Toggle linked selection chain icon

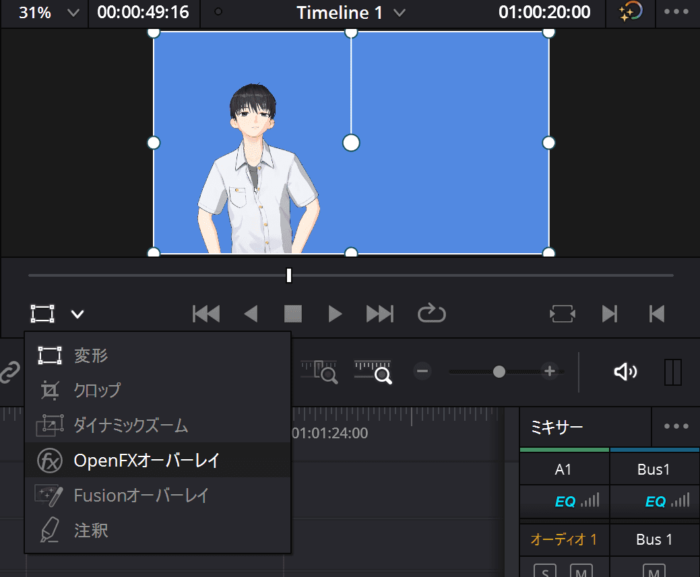(10, 372)
